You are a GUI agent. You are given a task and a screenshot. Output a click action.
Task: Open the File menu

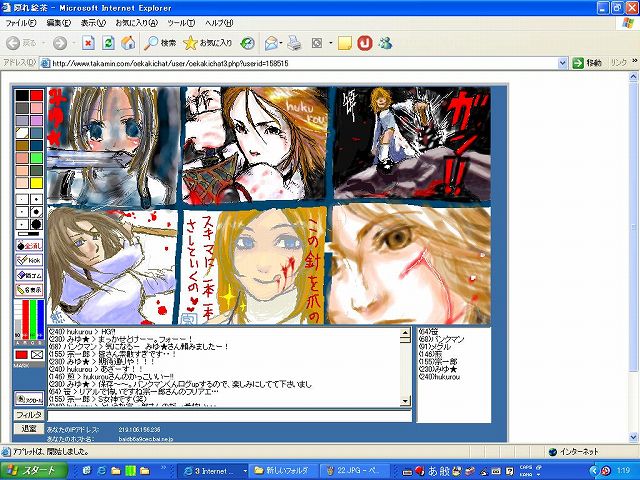coord(21,23)
